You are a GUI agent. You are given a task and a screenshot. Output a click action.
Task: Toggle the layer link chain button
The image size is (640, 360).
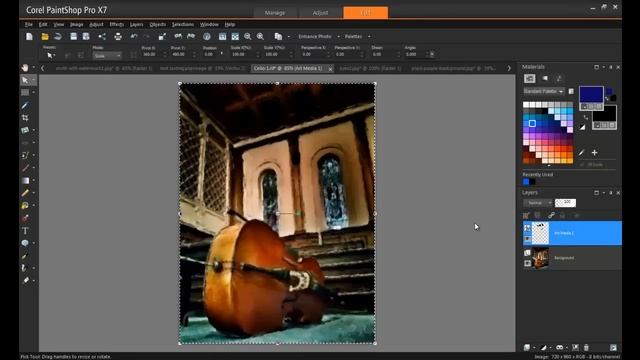(x=551, y=216)
